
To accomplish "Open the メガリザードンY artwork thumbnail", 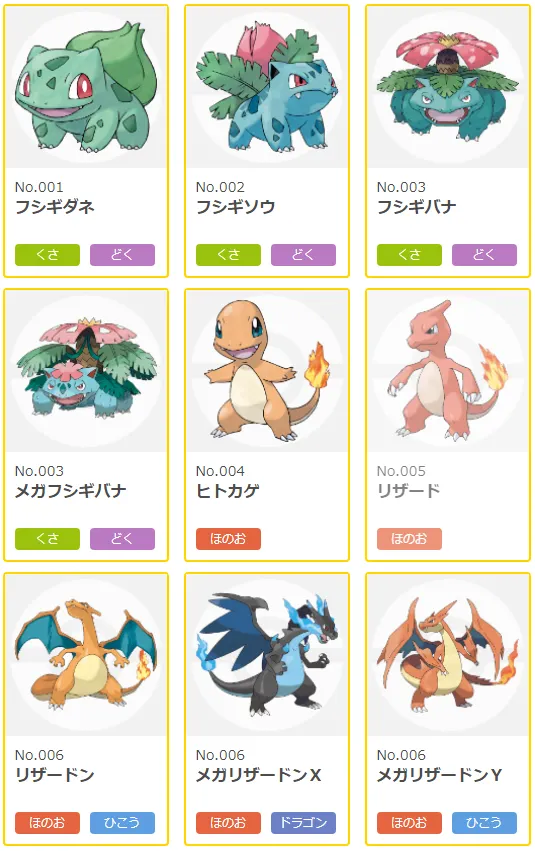I will (x=448, y=655).
